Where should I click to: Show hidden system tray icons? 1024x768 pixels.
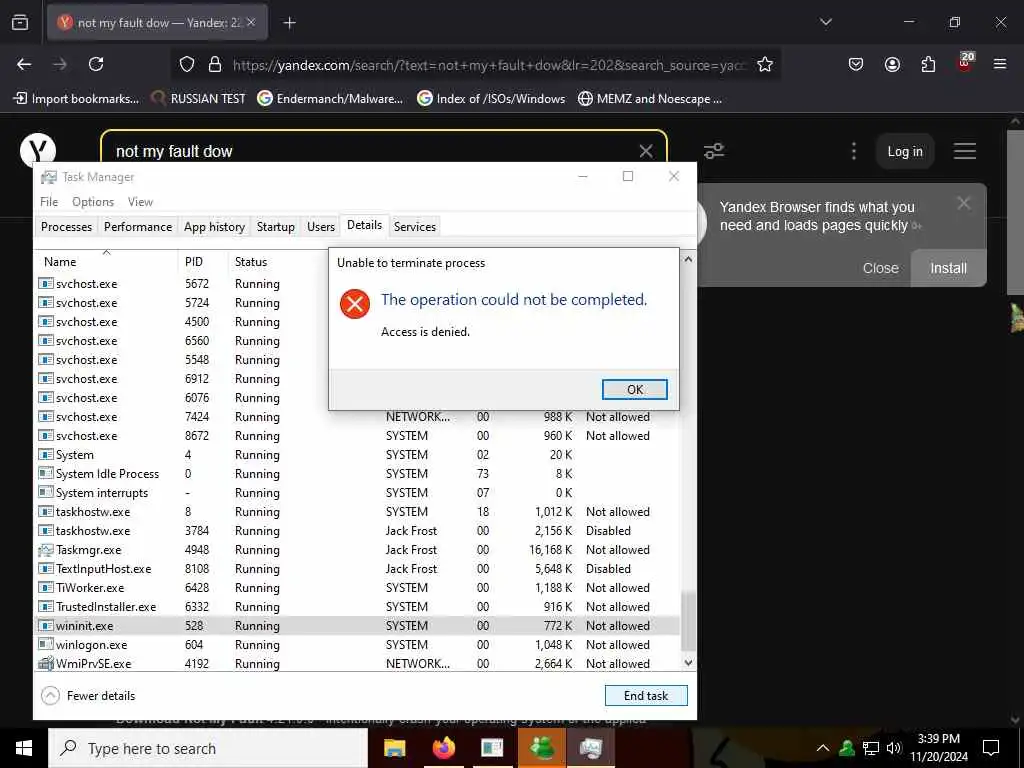(822, 748)
